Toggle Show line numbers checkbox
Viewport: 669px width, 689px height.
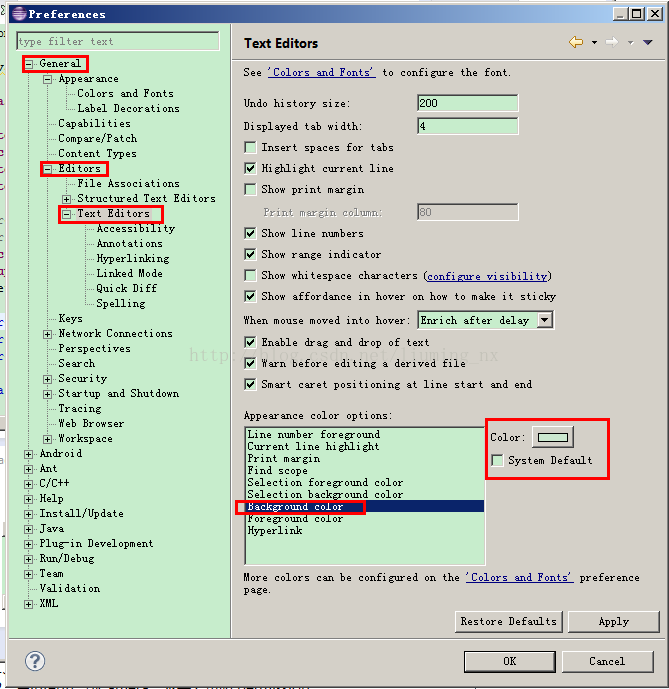[x=250, y=233]
